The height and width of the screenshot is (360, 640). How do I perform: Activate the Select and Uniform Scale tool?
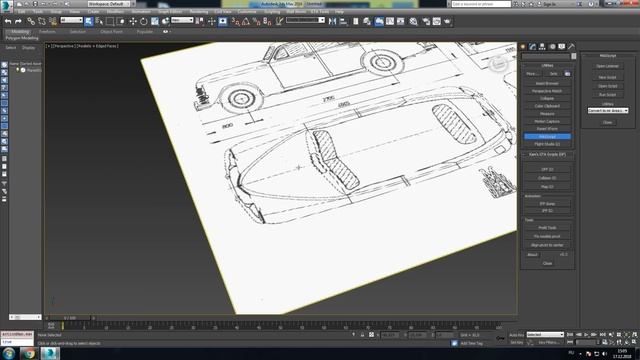pos(155,21)
